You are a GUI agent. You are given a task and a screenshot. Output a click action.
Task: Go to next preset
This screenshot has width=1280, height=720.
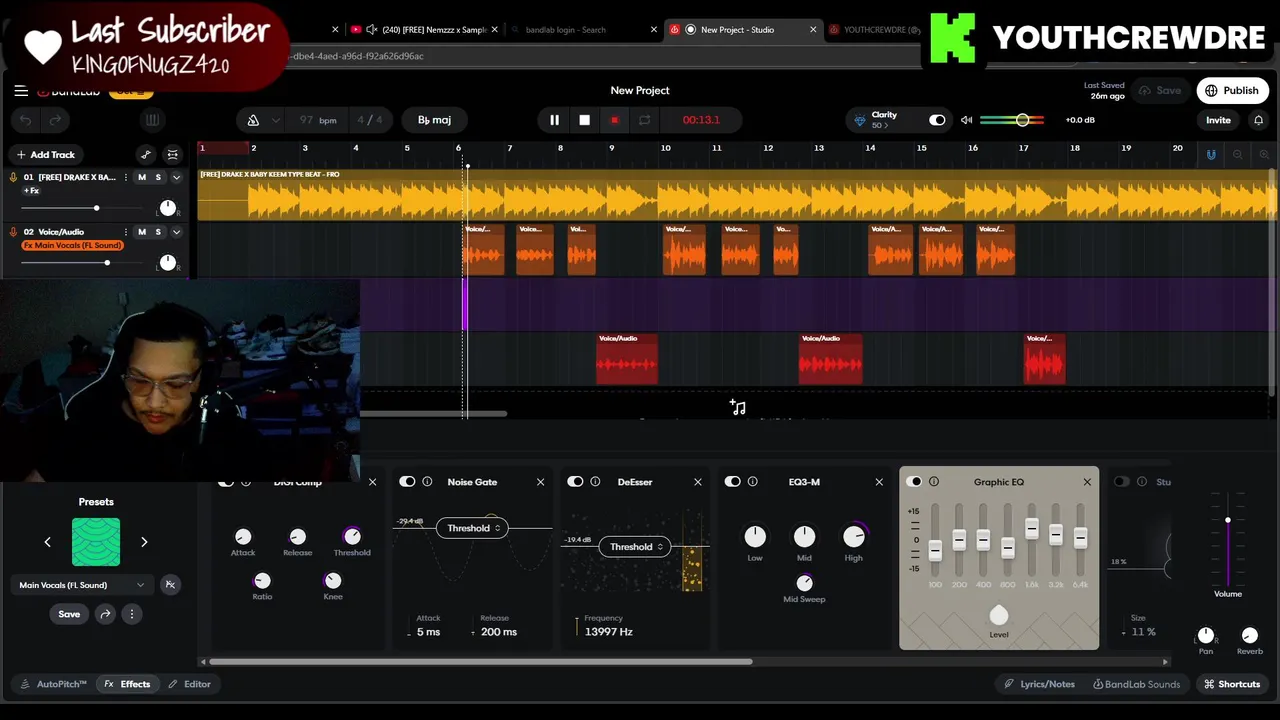click(144, 542)
